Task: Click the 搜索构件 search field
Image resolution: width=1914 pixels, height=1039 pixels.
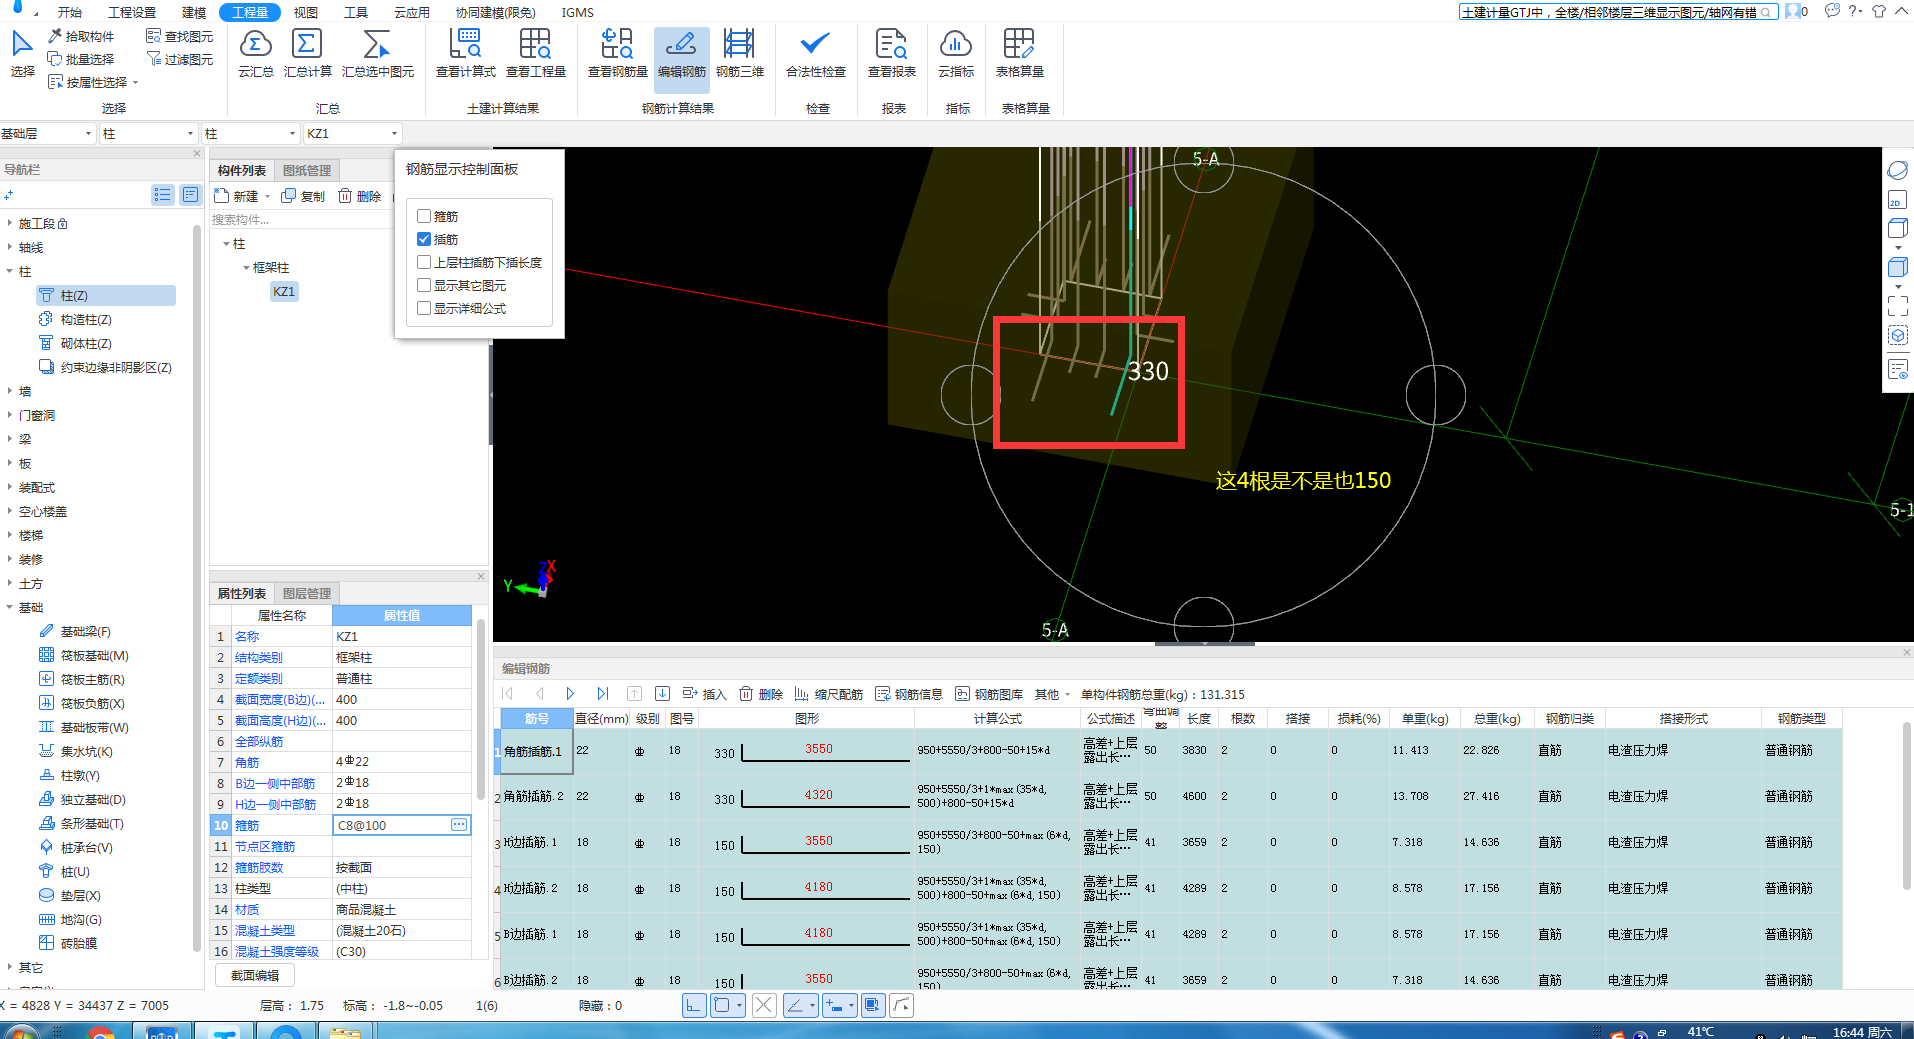Action: tap(300, 219)
